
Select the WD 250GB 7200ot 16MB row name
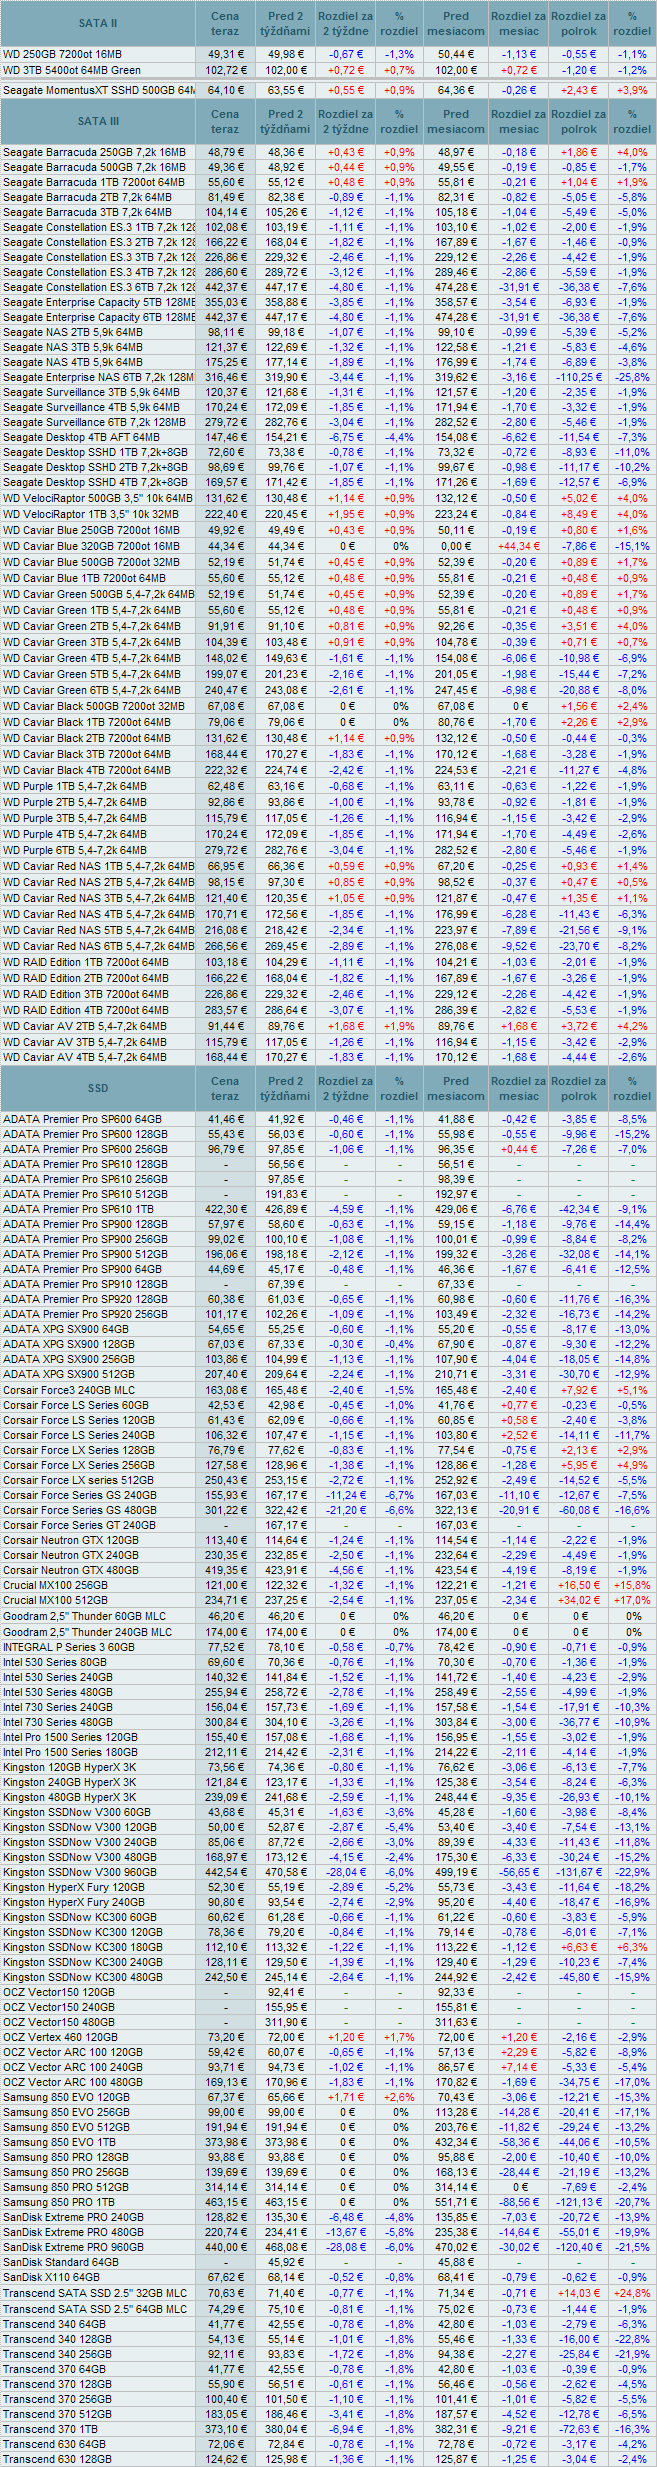[63, 54]
